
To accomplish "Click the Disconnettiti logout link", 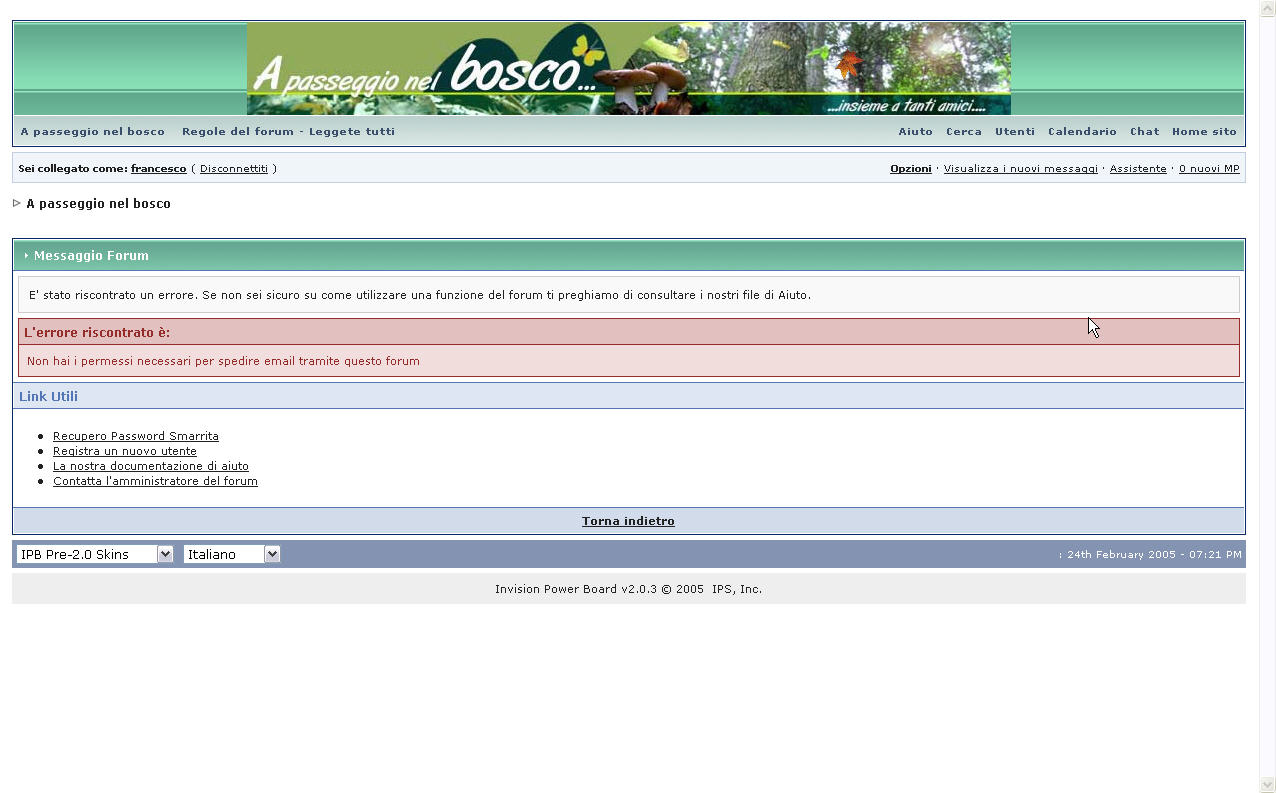I will pos(234,169).
